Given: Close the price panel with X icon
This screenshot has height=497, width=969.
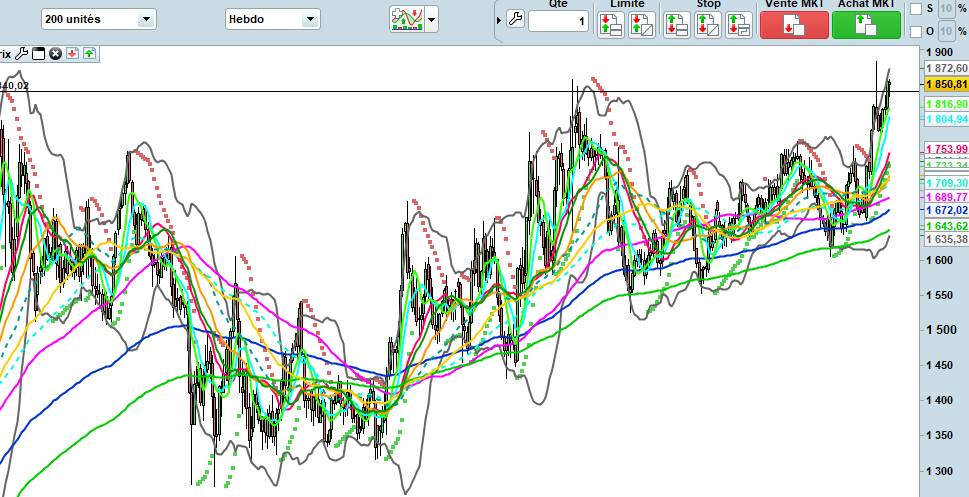Looking at the screenshot, I should click(x=55, y=54).
